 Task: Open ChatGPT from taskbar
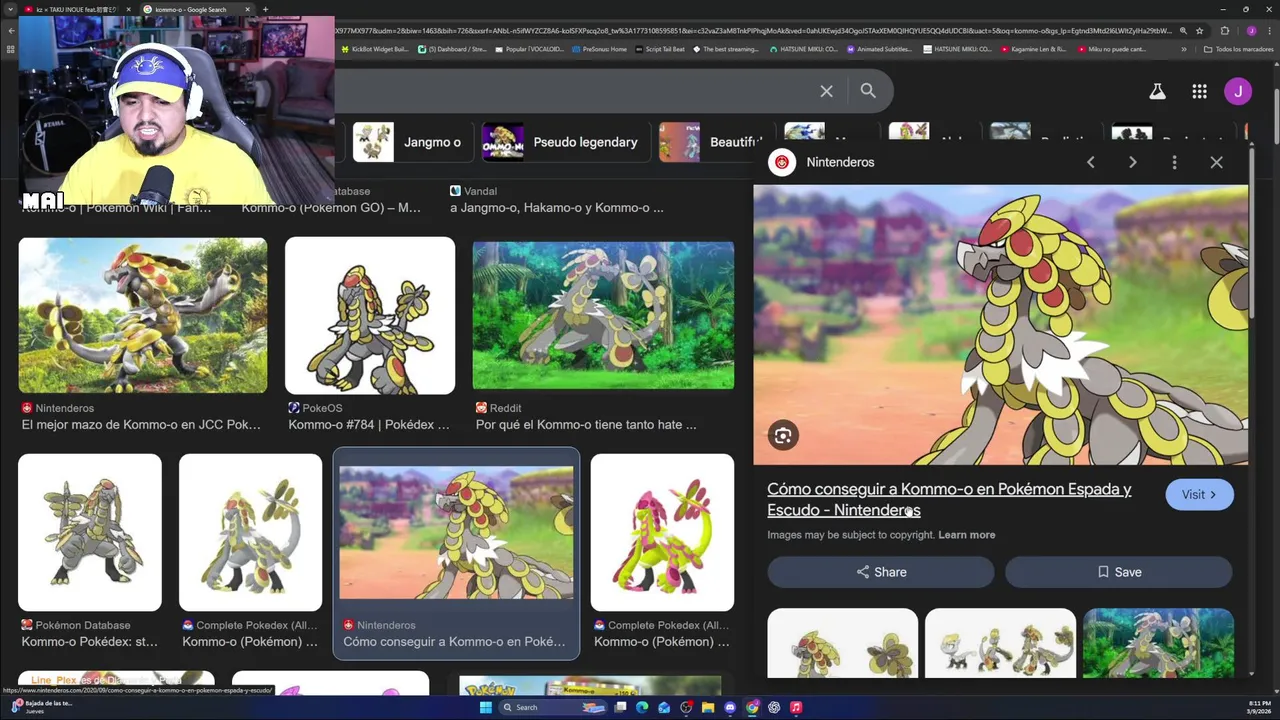pyautogui.click(x=774, y=707)
